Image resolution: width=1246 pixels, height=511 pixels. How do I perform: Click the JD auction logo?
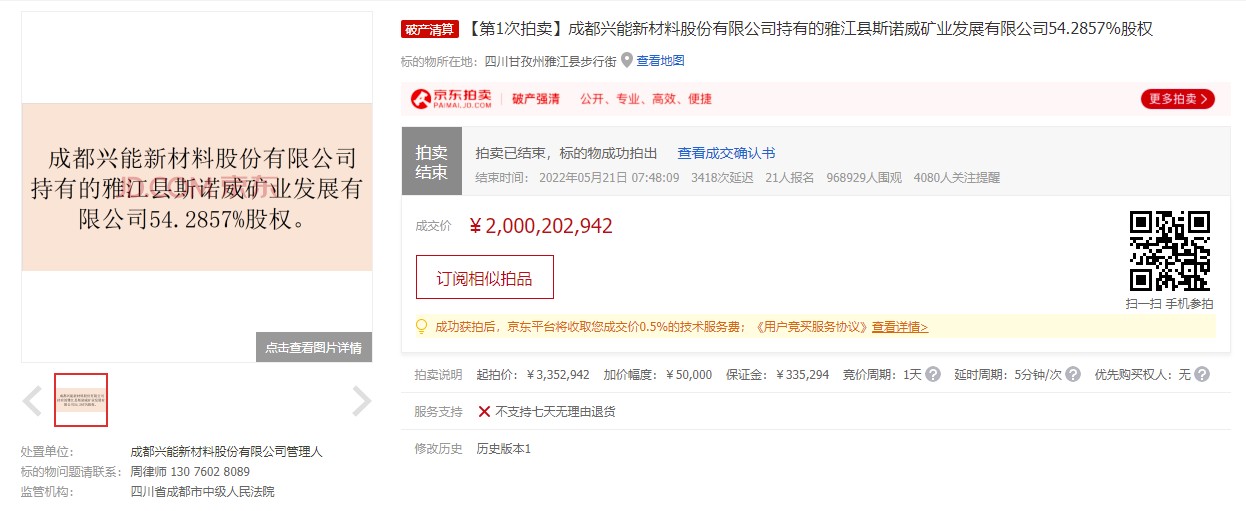pos(451,98)
